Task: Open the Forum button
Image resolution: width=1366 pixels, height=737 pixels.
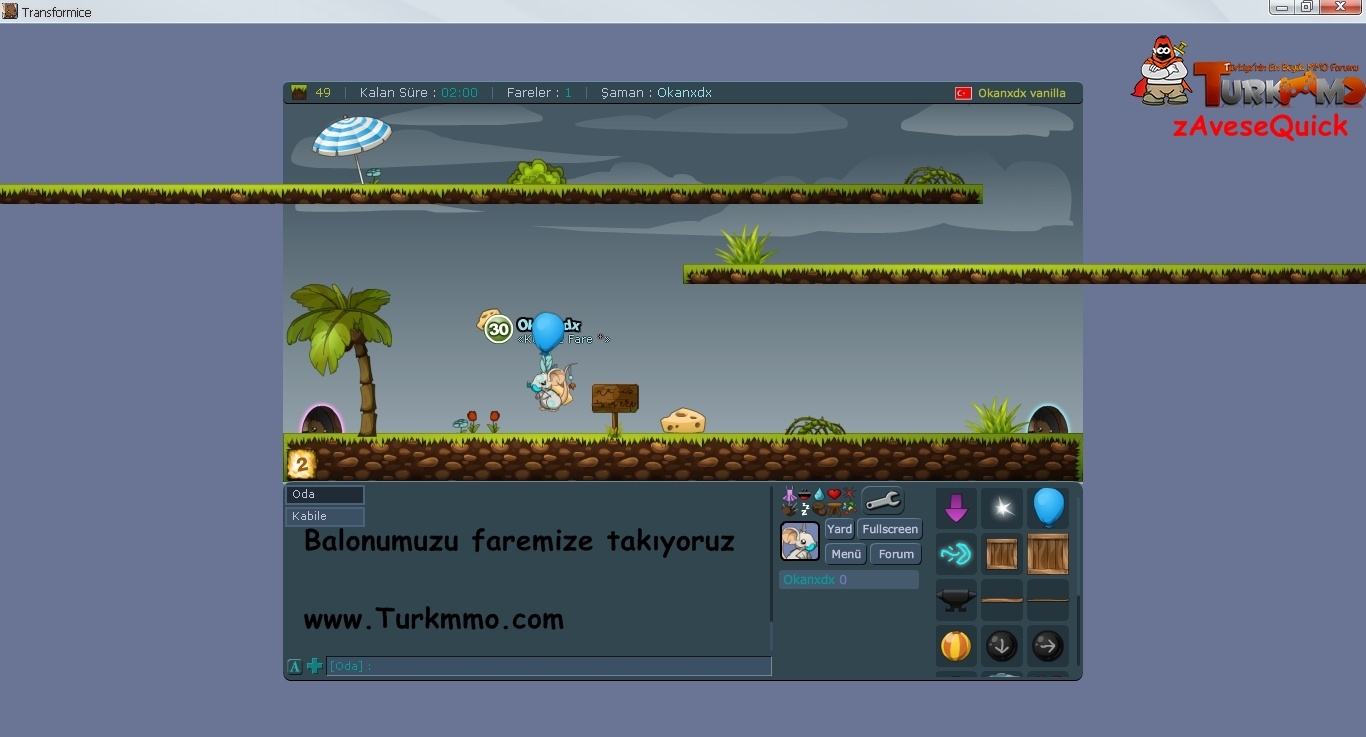Action: 896,554
